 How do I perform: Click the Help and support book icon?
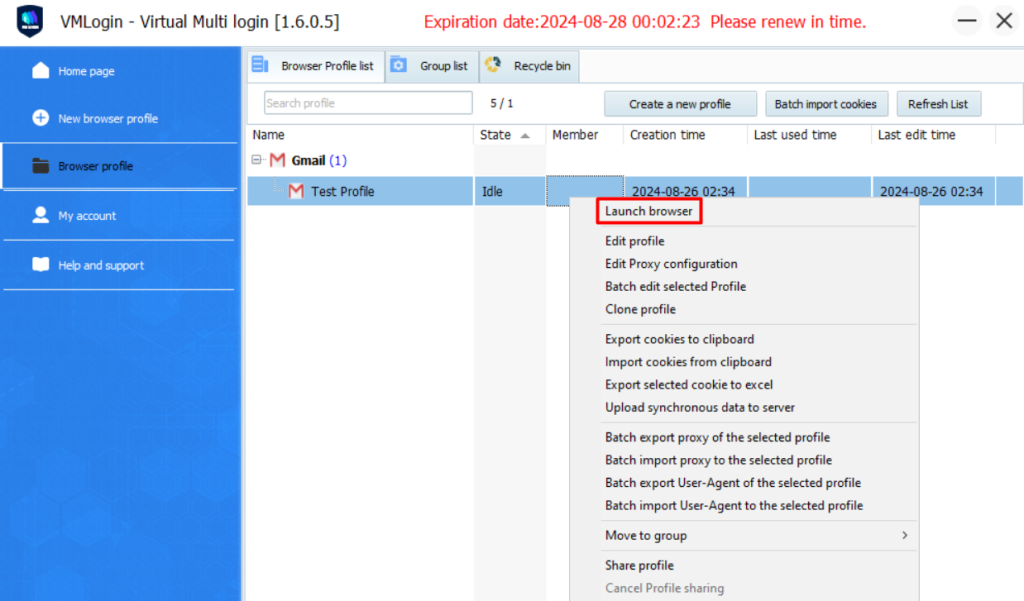(x=40, y=265)
